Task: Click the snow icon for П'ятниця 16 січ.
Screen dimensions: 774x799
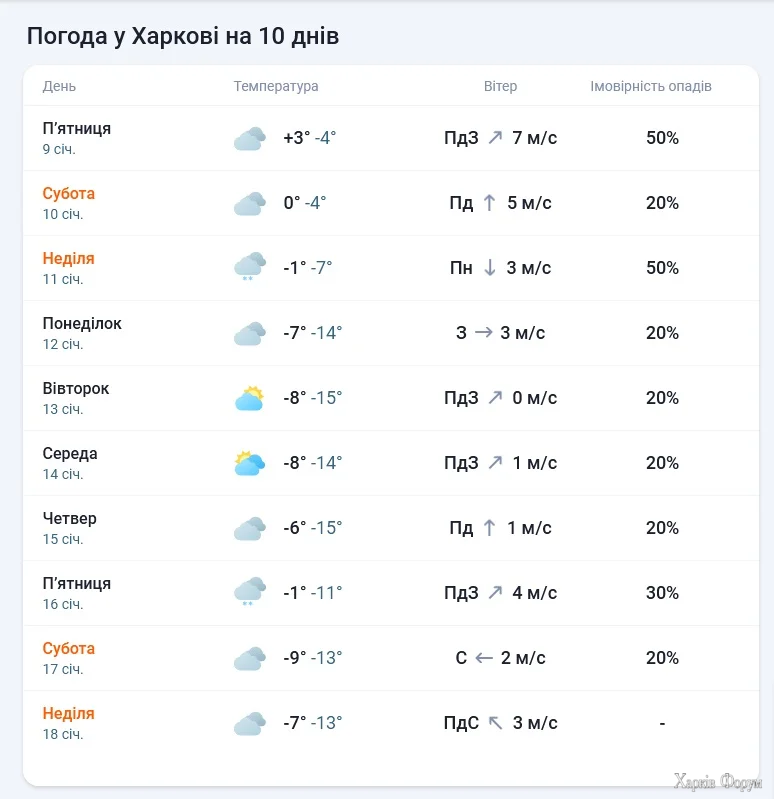Action: (249, 592)
